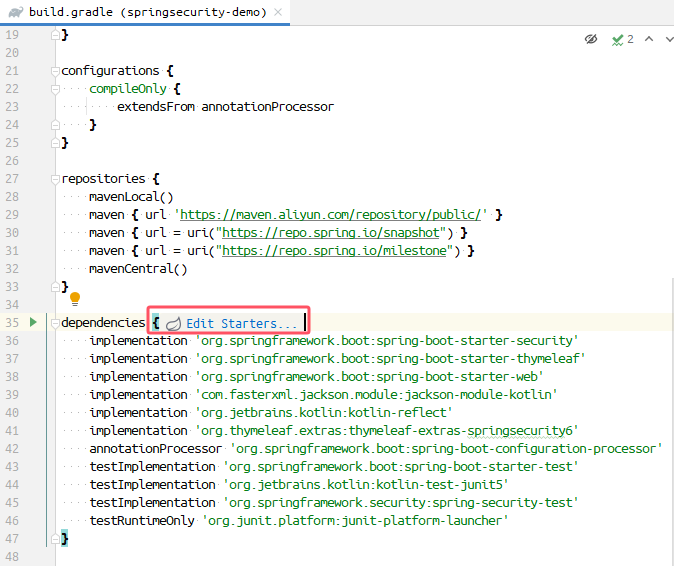The height and width of the screenshot is (566, 674).
Task: Run dependencies block with green gutter arrow
Action: (33, 322)
